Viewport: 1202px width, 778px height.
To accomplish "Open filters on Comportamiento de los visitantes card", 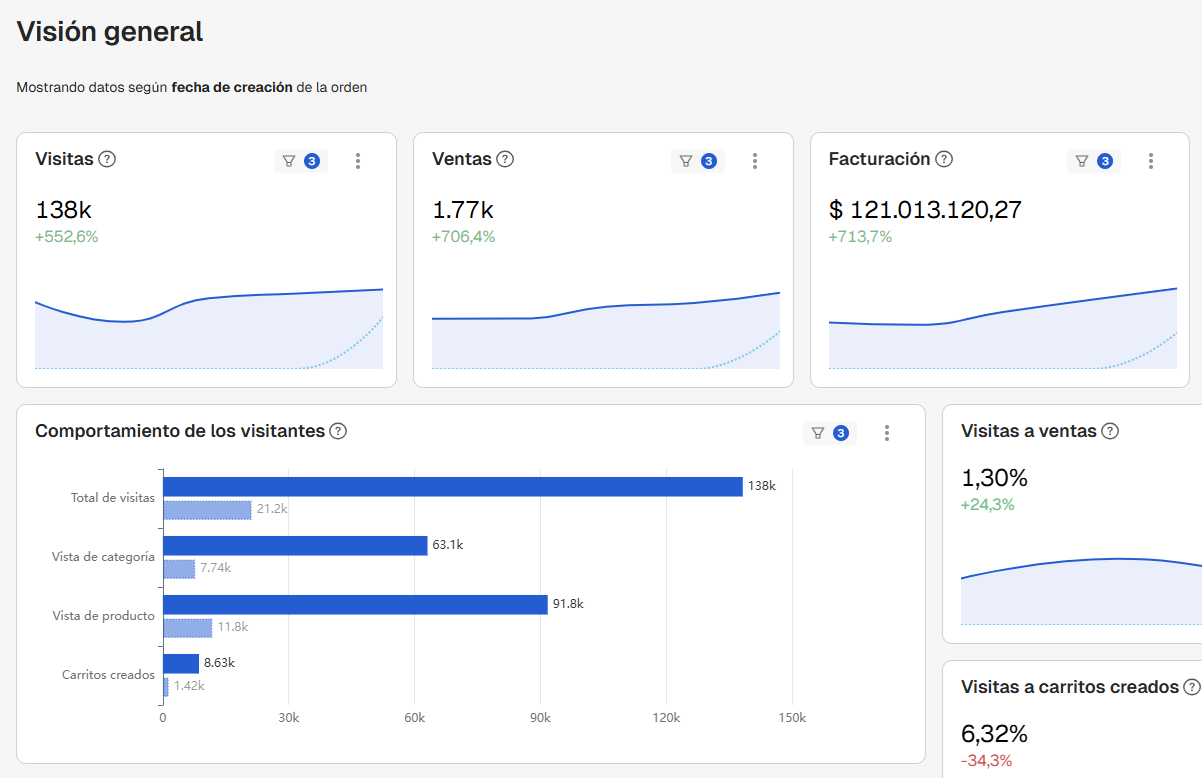I will 830,433.
